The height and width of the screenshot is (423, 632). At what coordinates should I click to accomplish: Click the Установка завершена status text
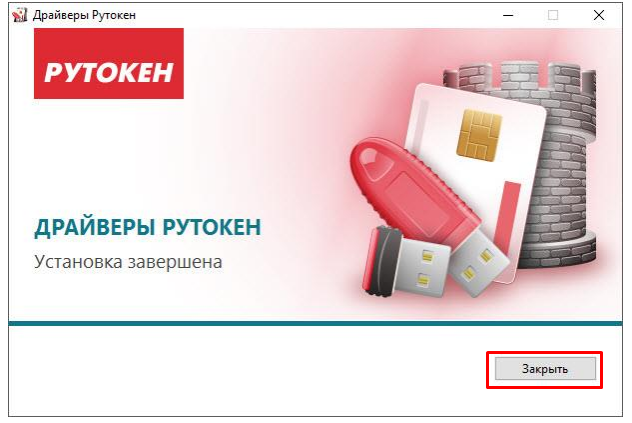click(128, 262)
